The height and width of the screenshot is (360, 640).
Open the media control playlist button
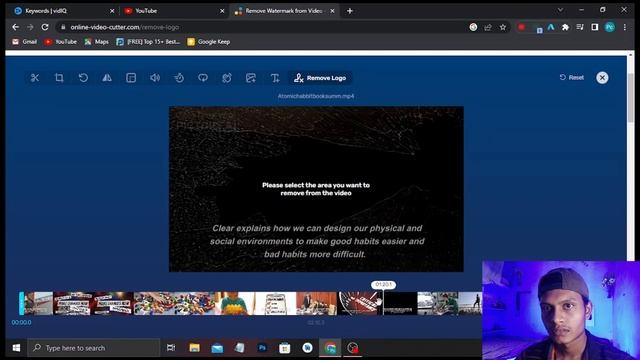580,27
